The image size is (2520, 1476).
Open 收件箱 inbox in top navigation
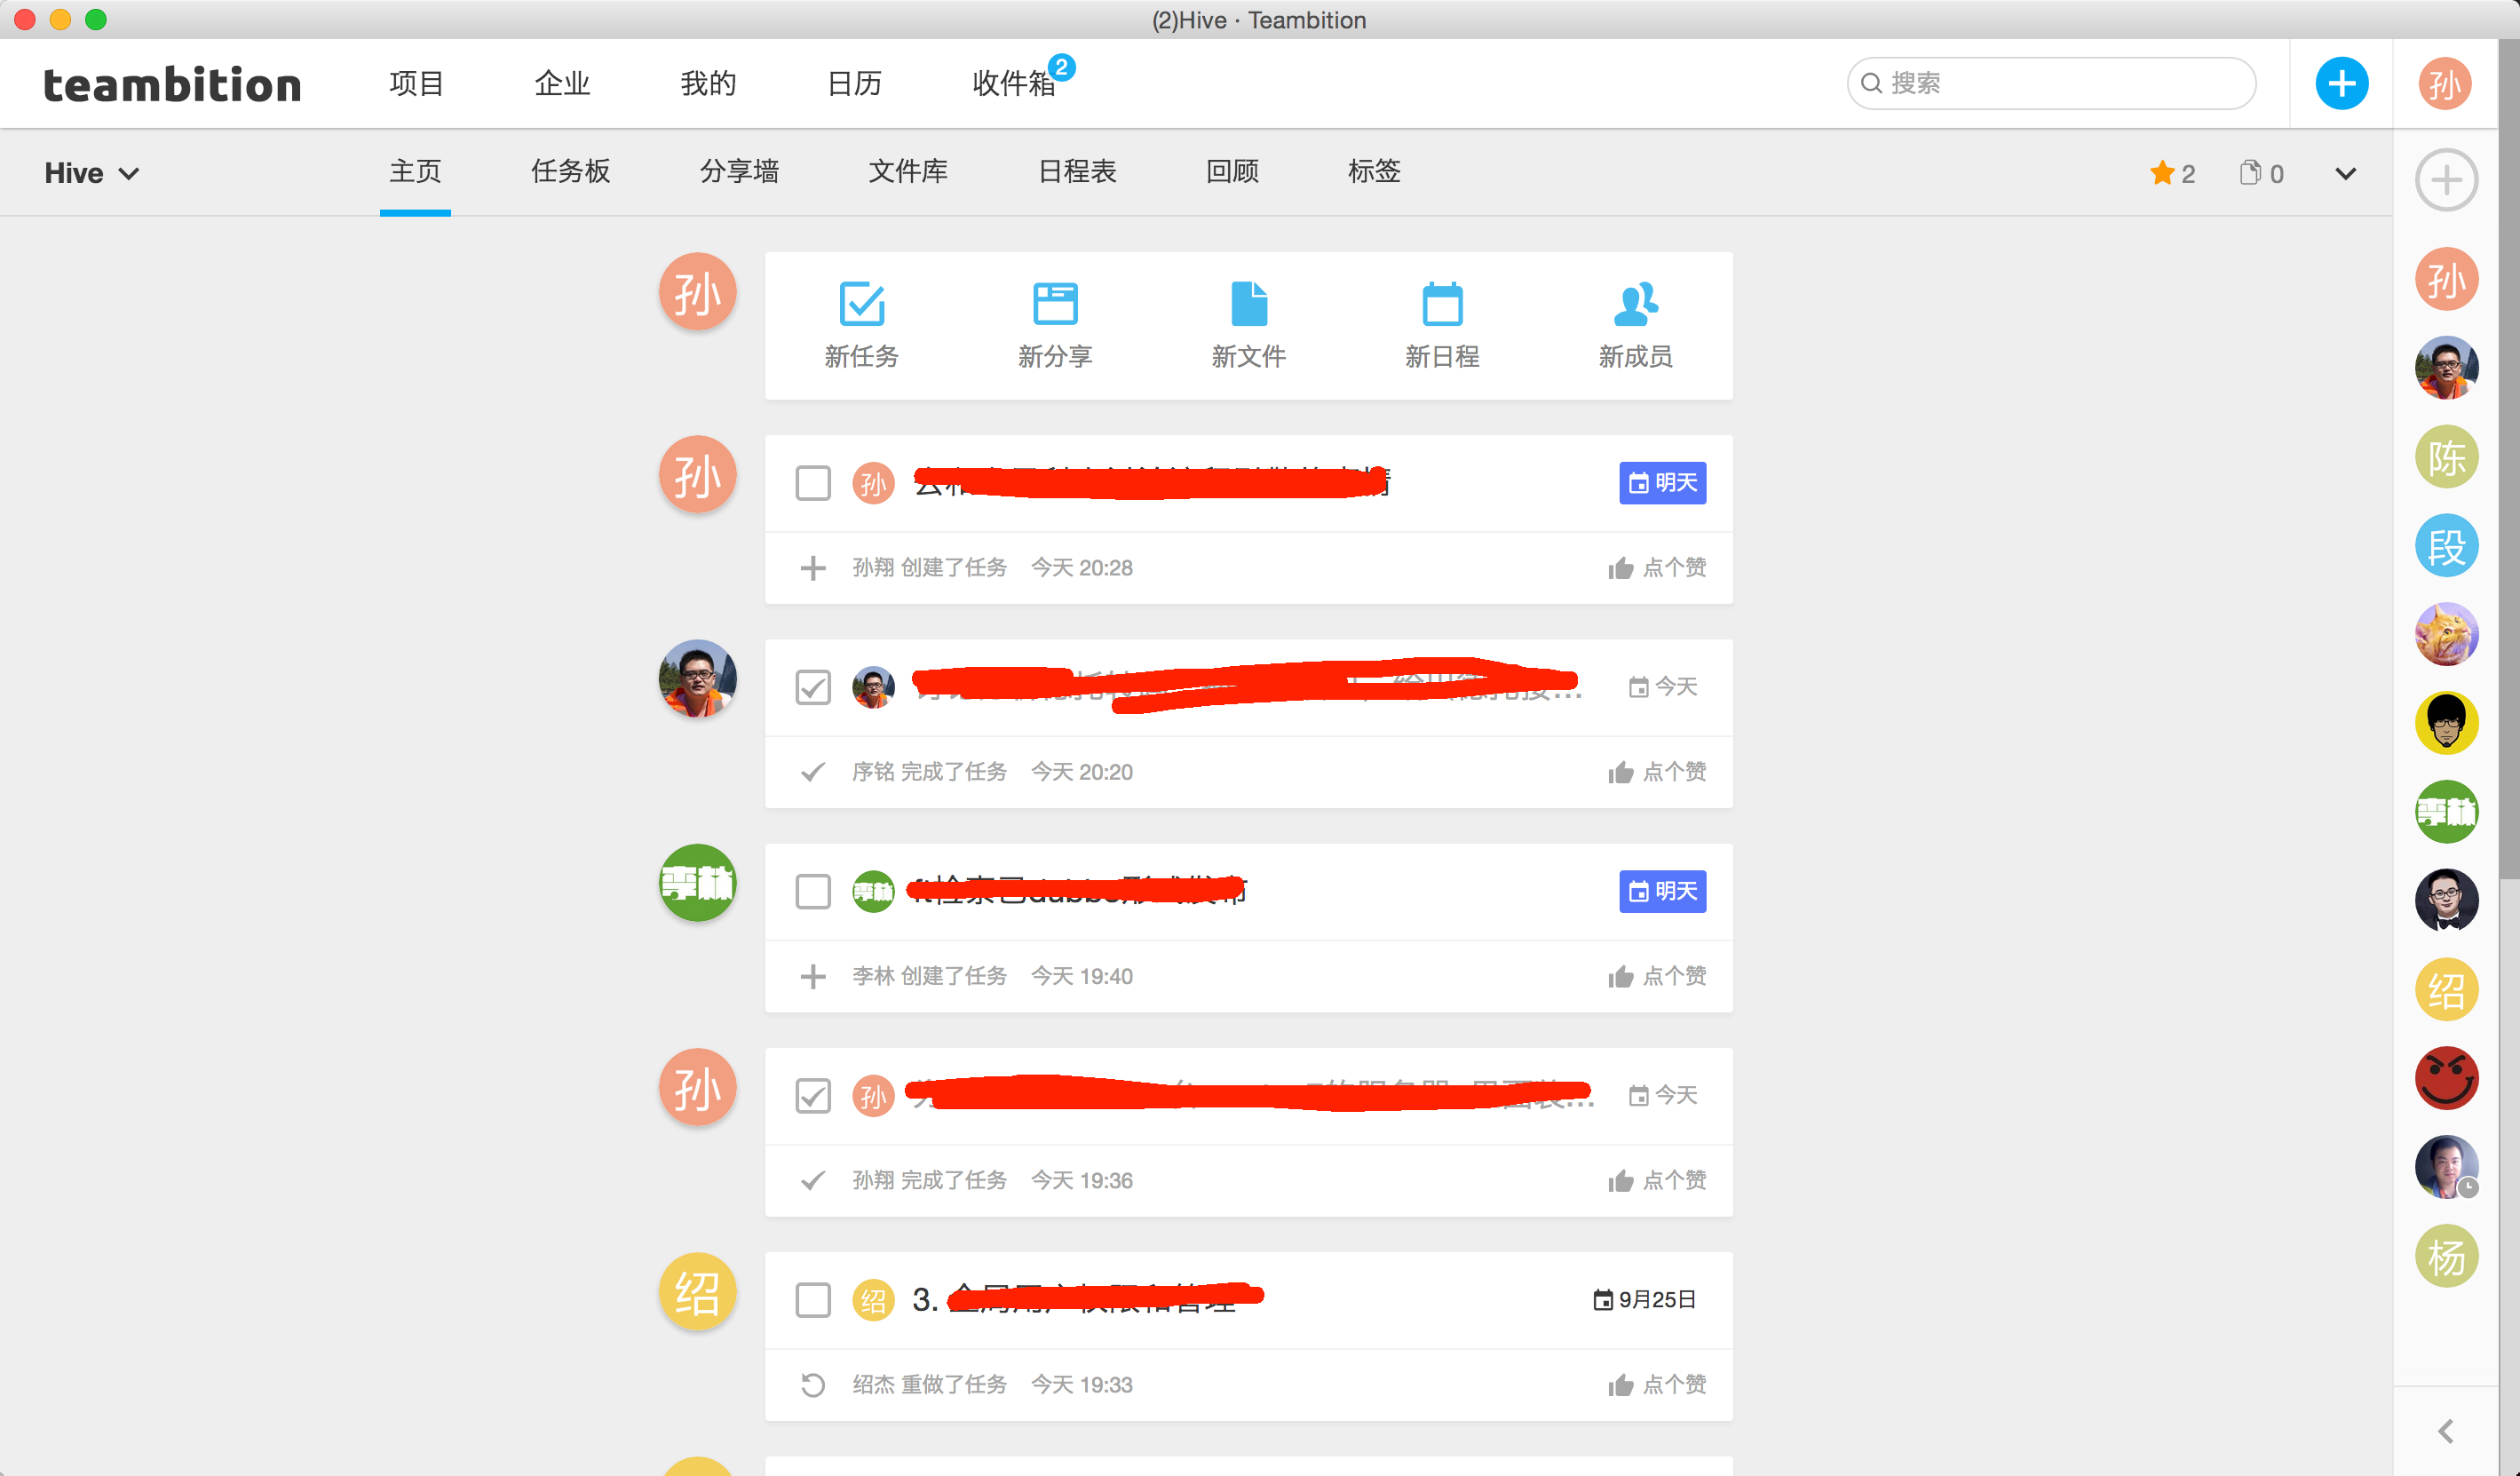tap(1013, 84)
